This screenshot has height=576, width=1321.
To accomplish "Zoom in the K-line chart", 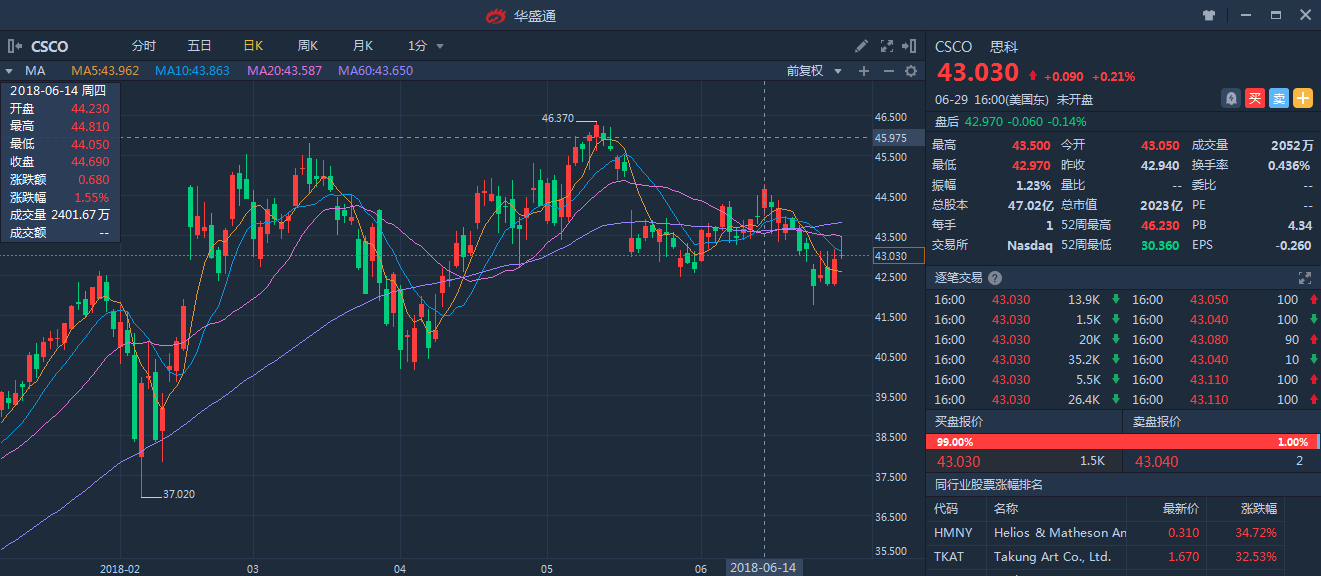I will pos(864,71).
